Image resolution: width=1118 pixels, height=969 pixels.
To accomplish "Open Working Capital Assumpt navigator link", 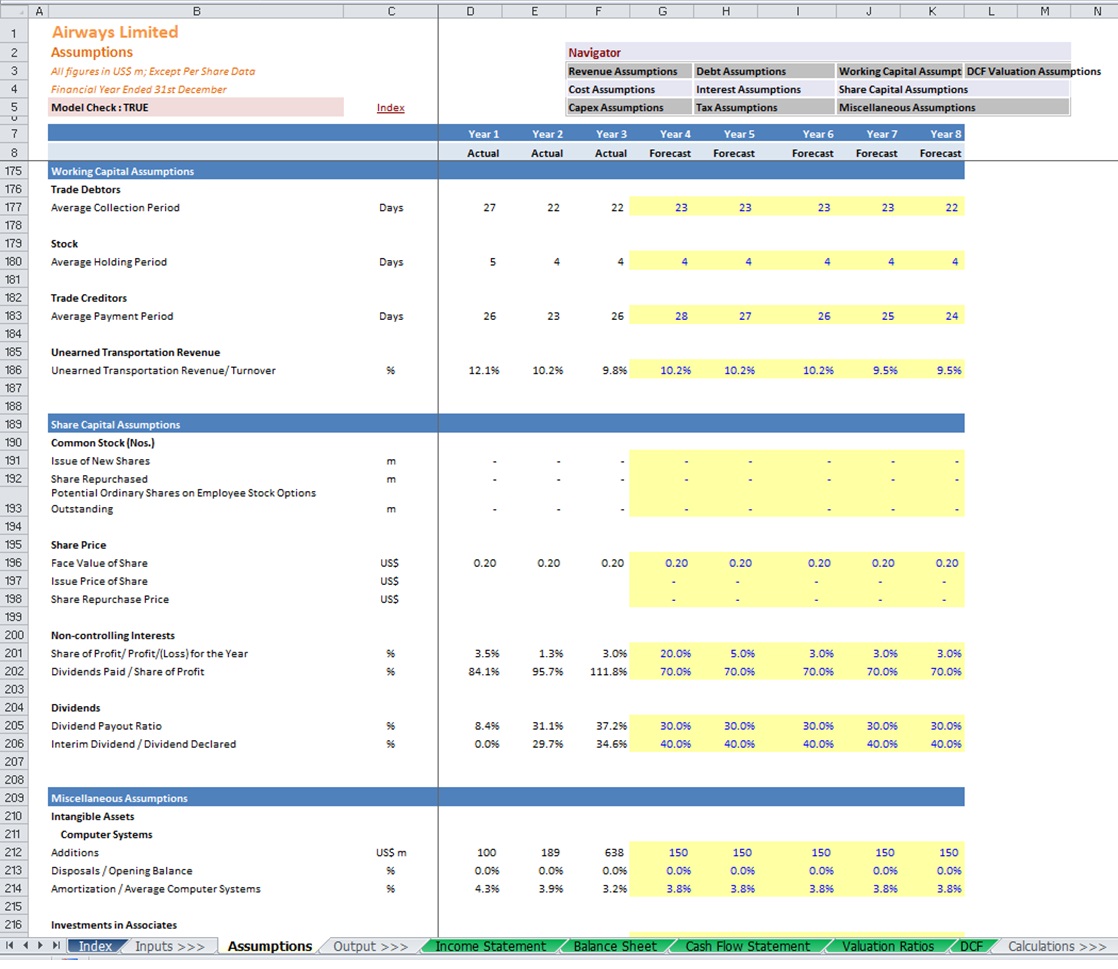I will 900,72.
